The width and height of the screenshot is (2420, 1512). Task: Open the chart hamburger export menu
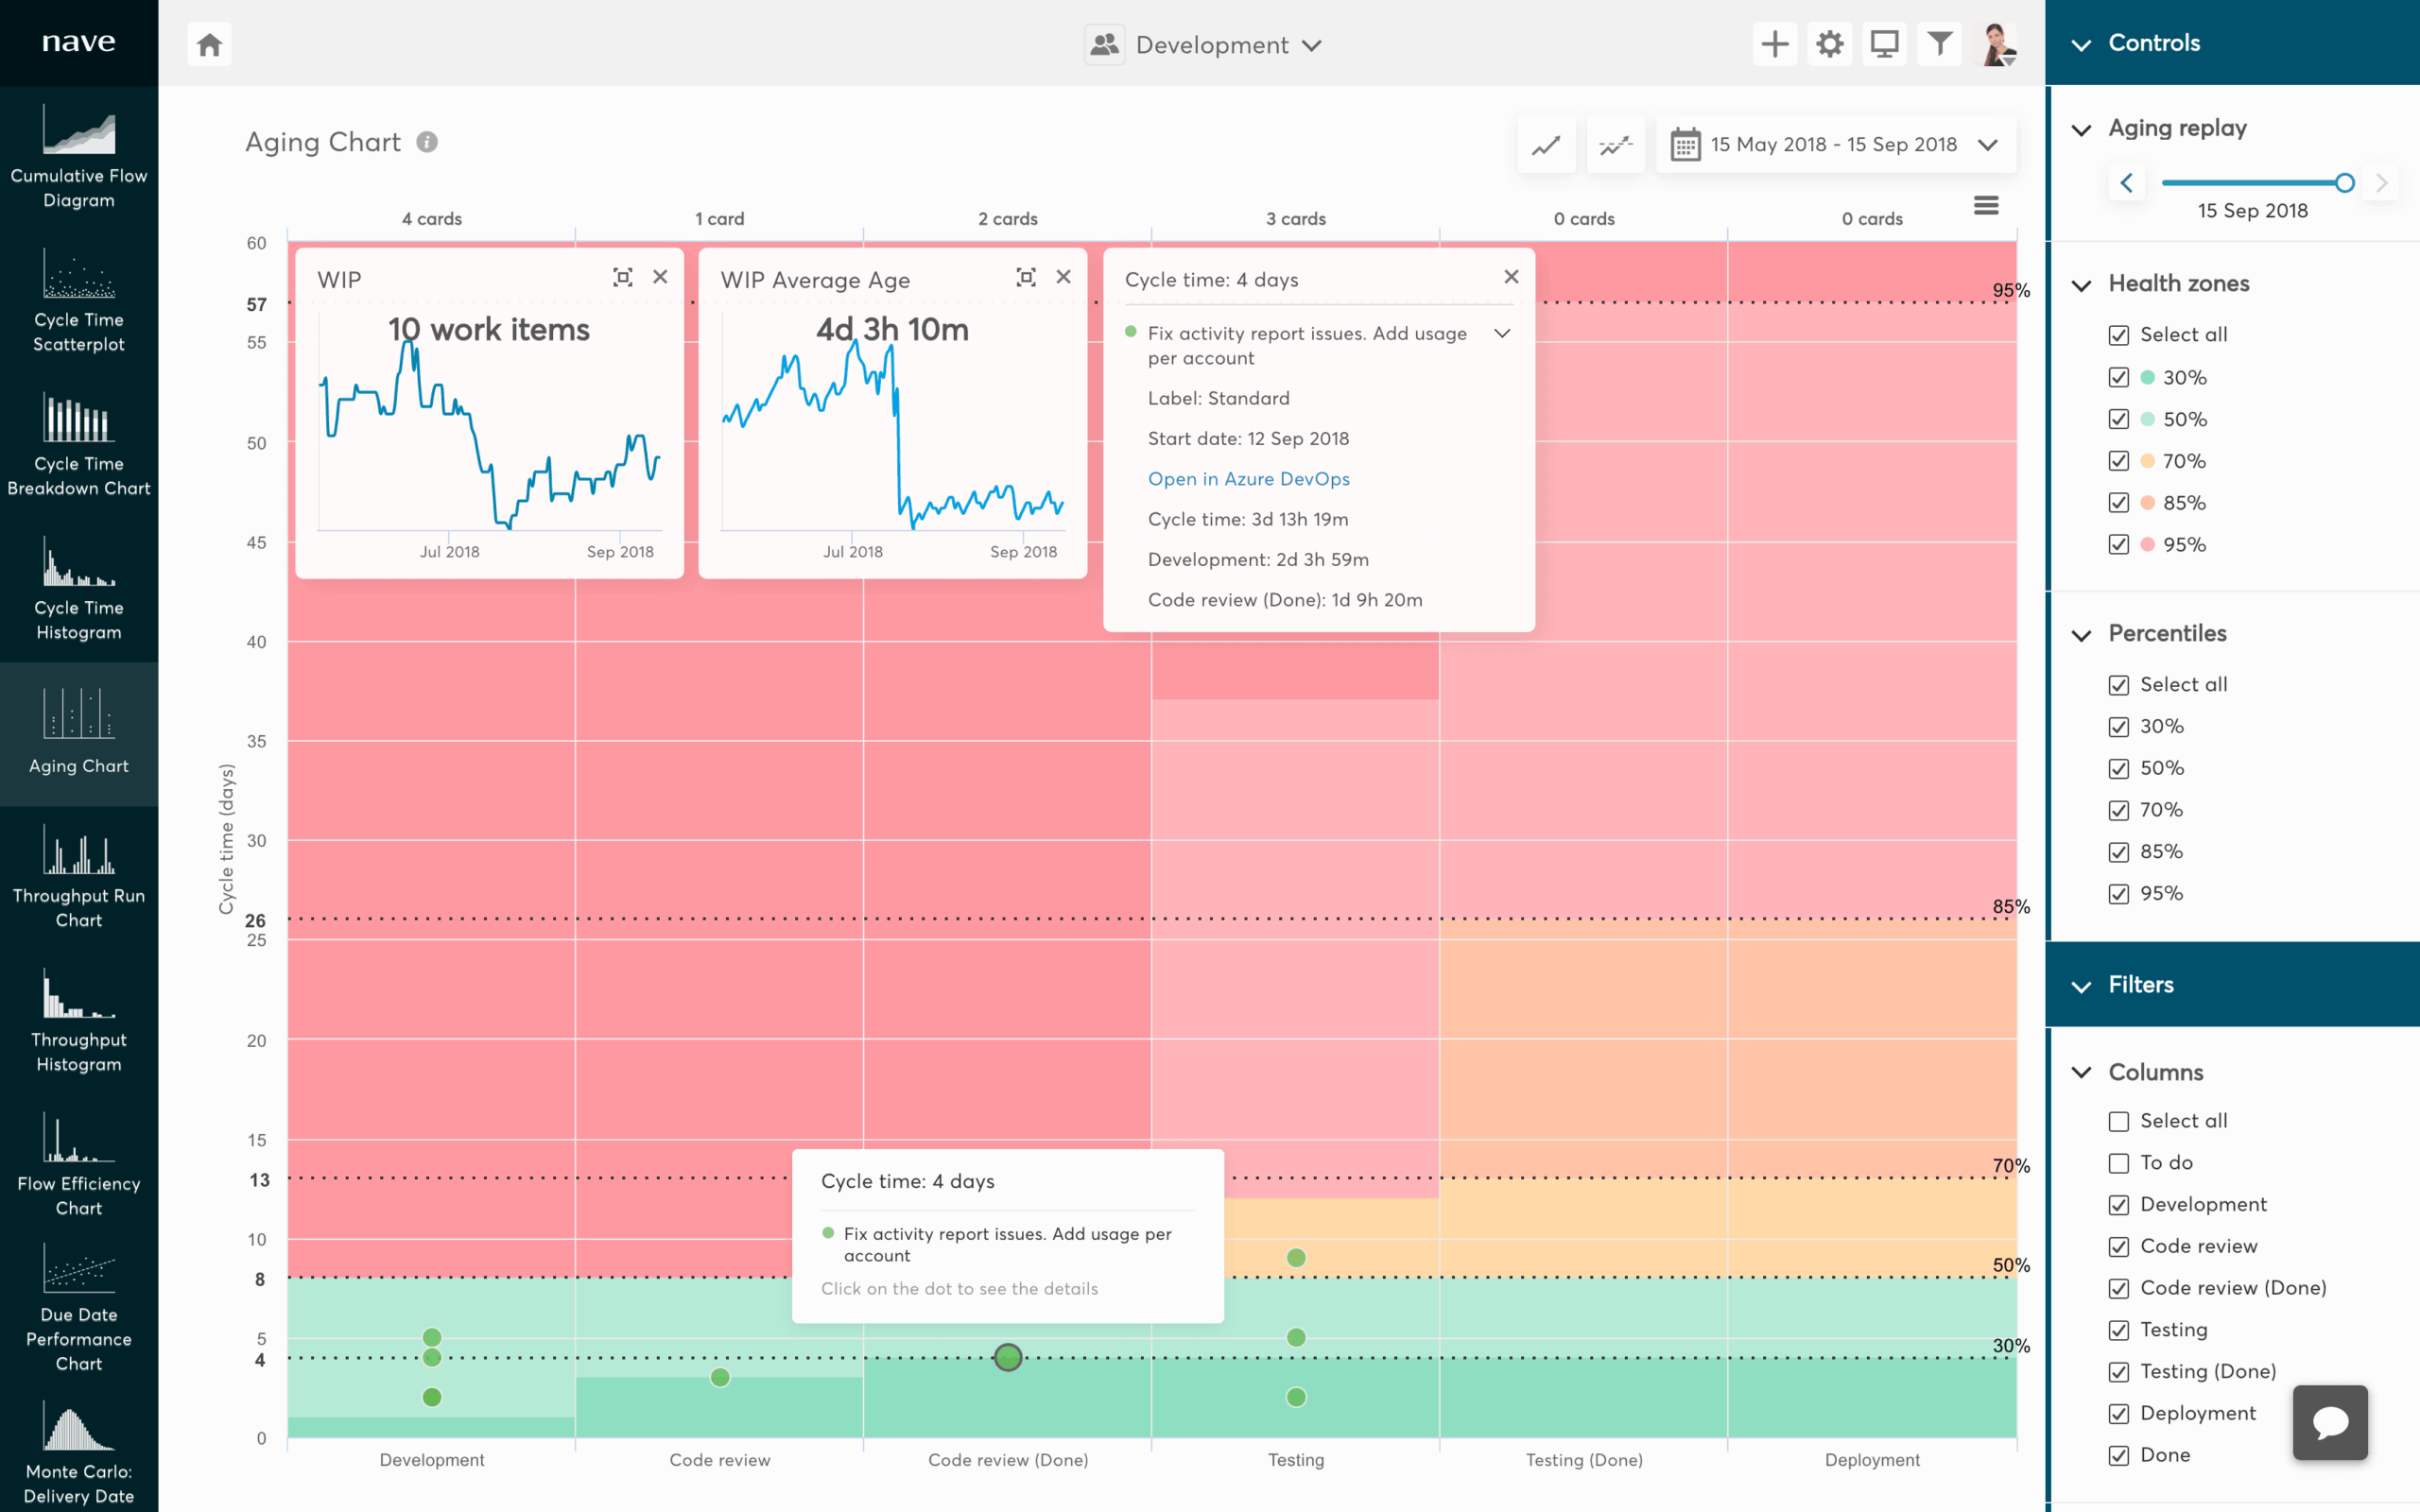coord(1987,204)
